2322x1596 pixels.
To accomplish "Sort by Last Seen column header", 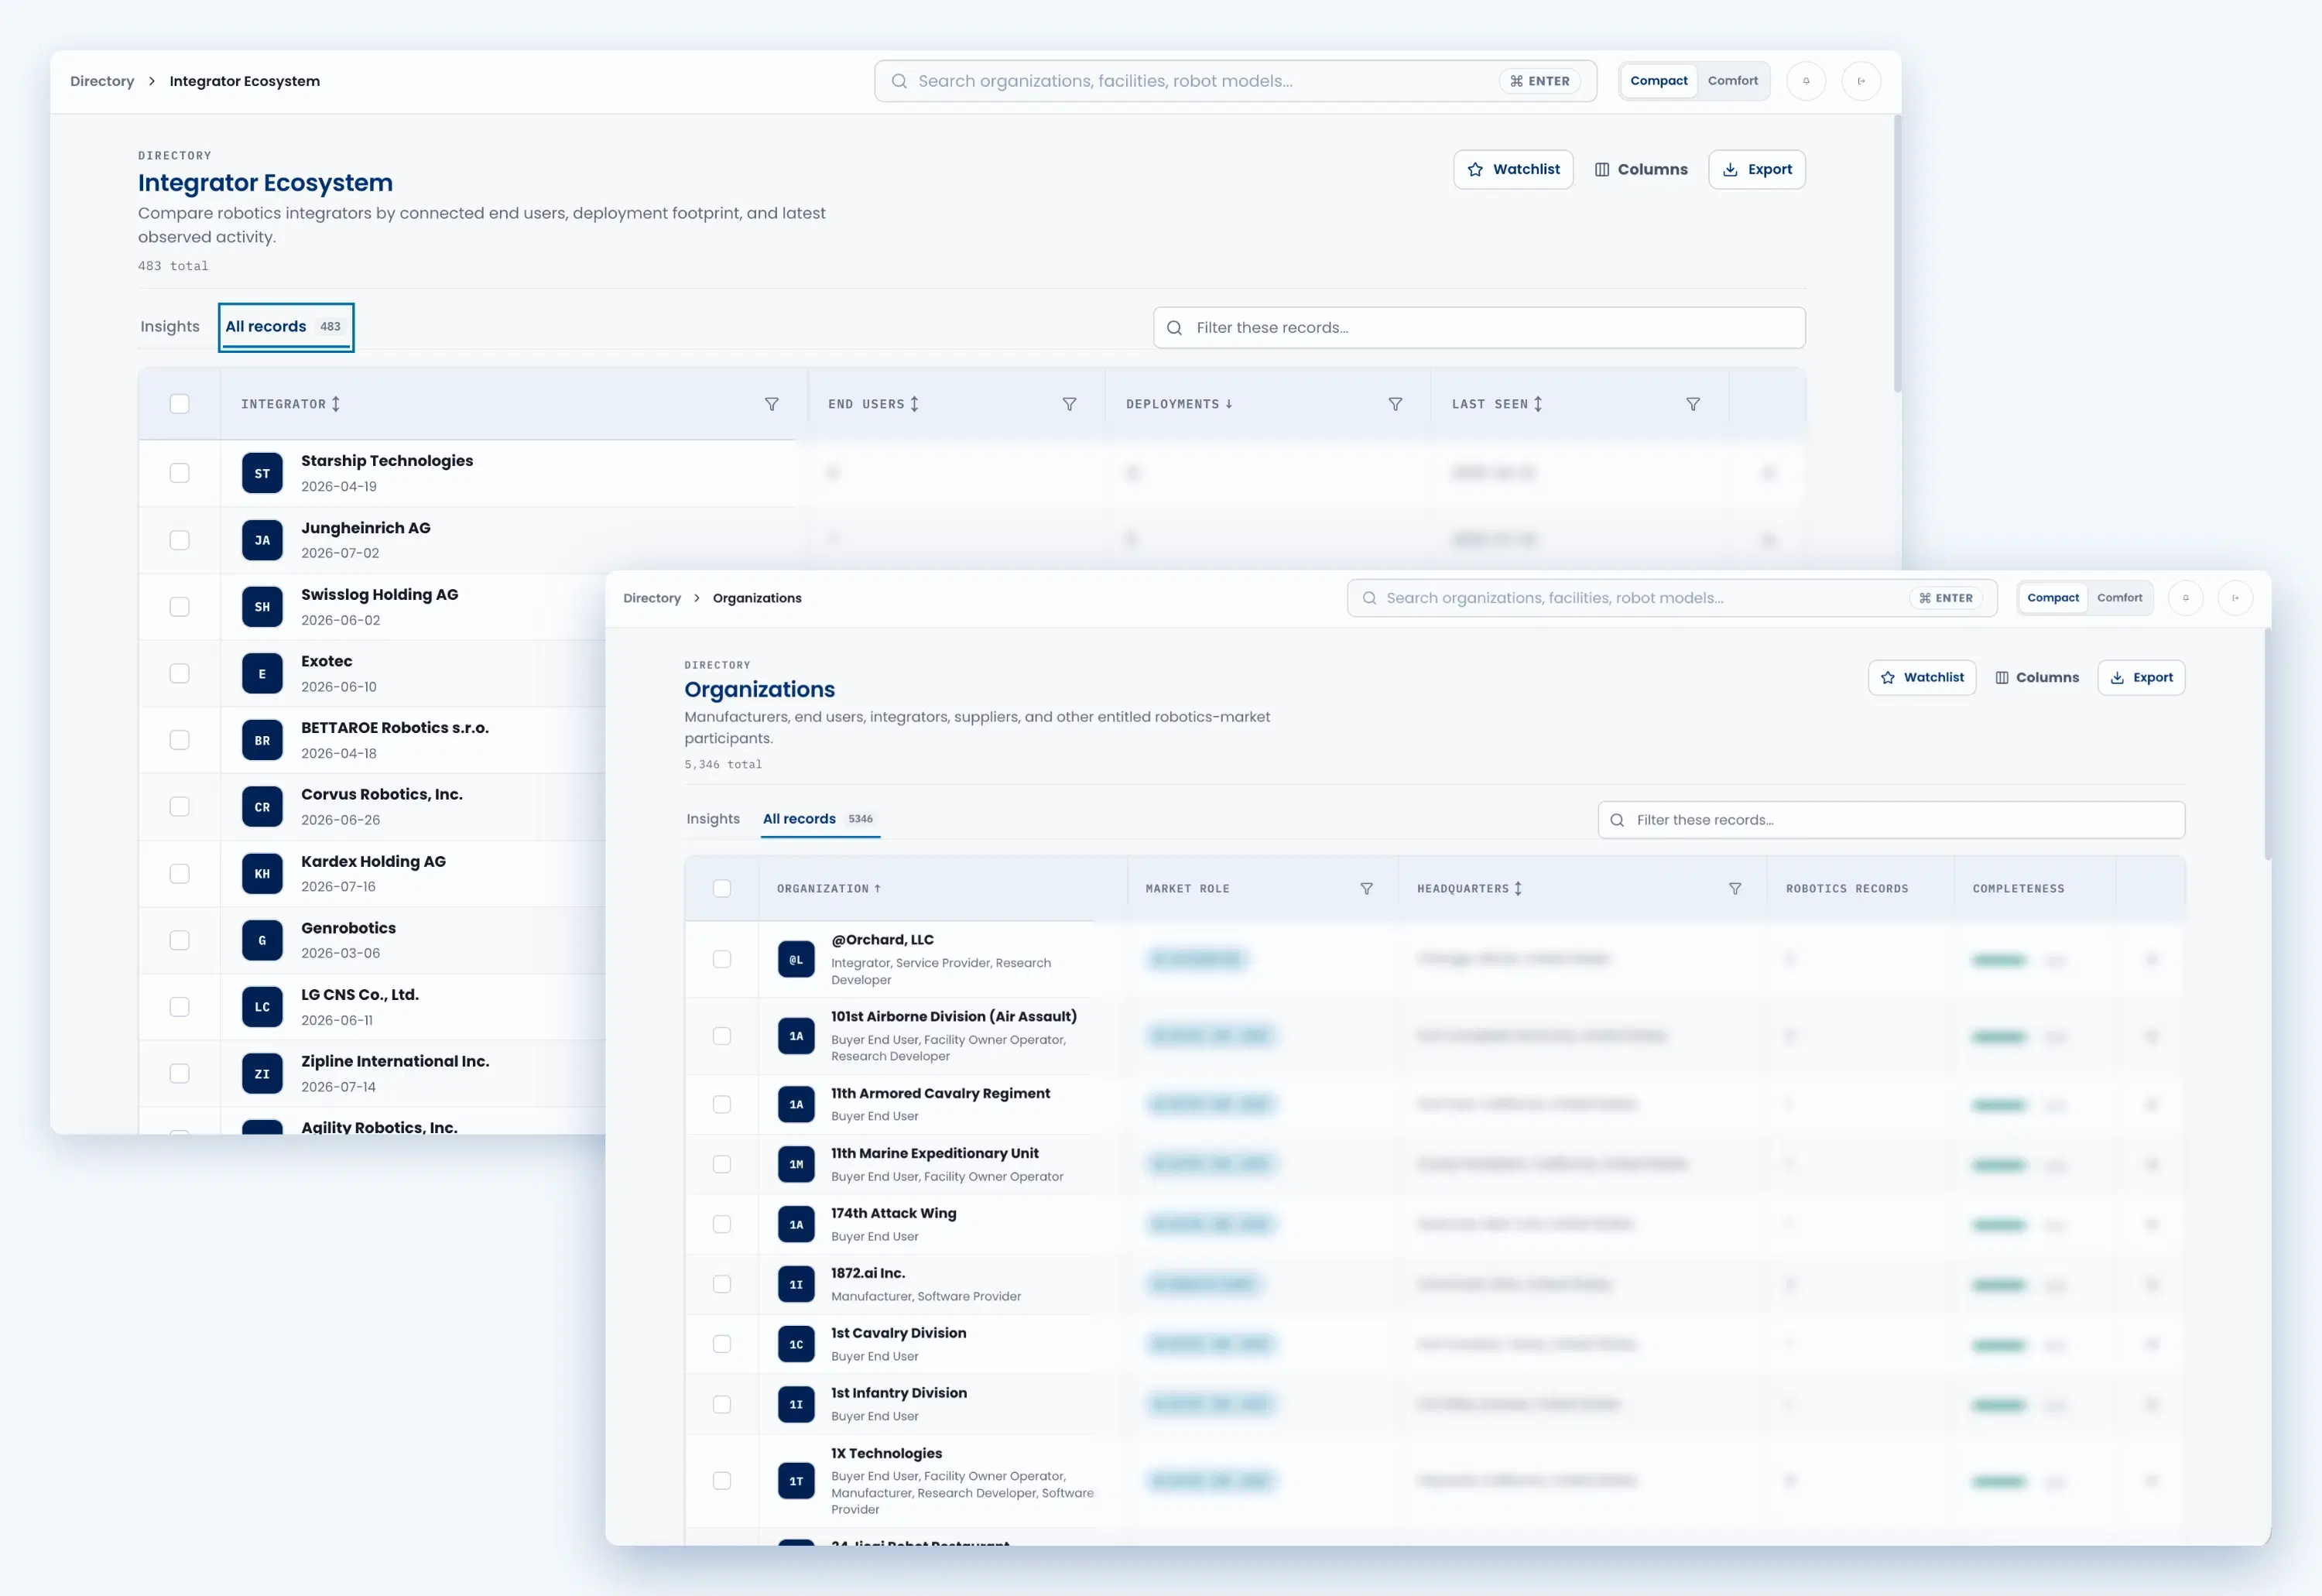I will coord(1497,404).
